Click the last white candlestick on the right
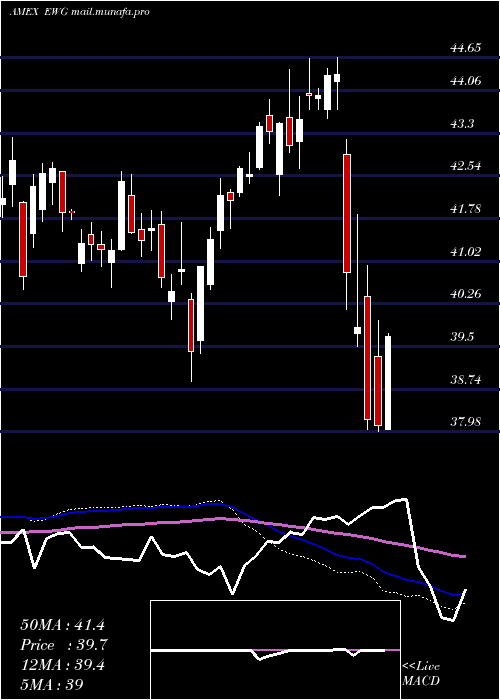This screenshot has height=700, width=500. tap(388, 383)
